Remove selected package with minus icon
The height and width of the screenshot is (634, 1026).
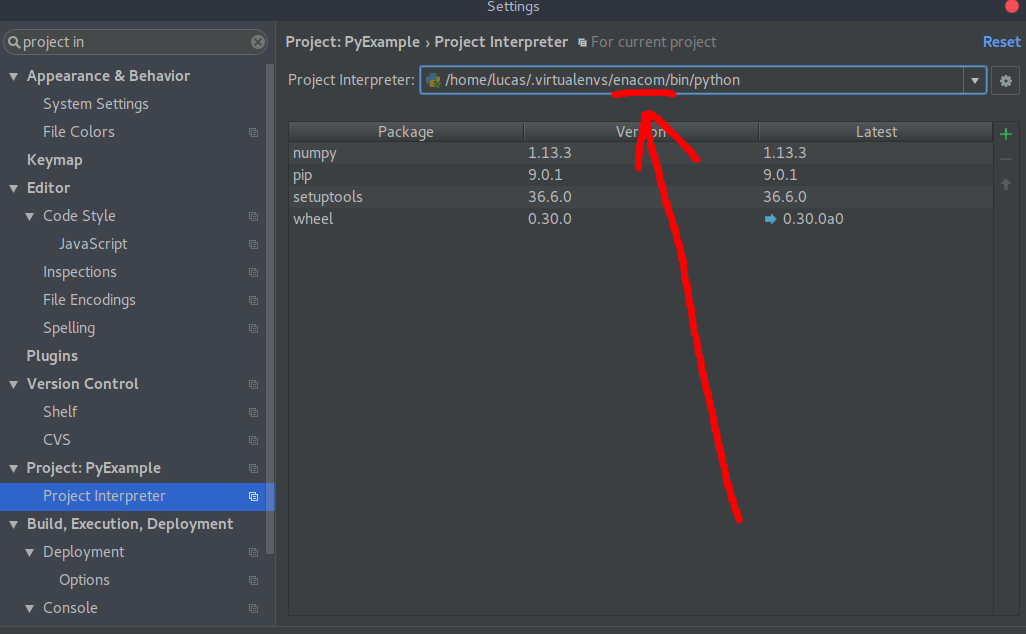(1006, 159)
